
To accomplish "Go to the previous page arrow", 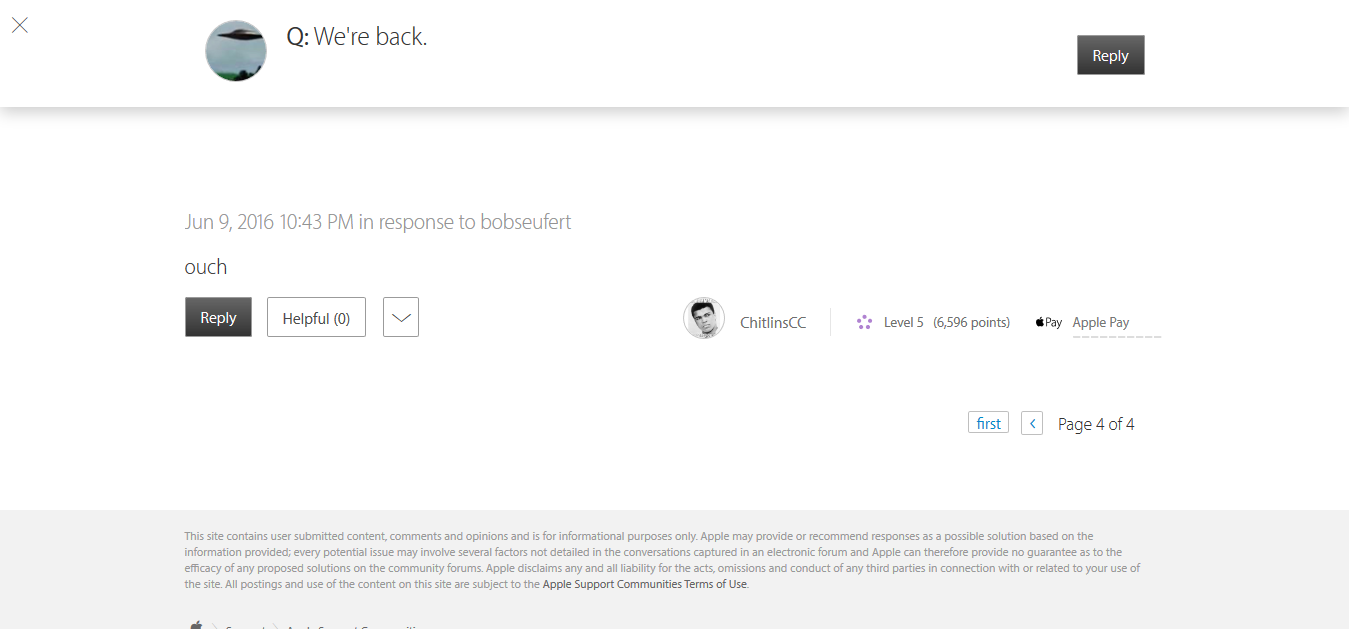I will coord(1032,423).
